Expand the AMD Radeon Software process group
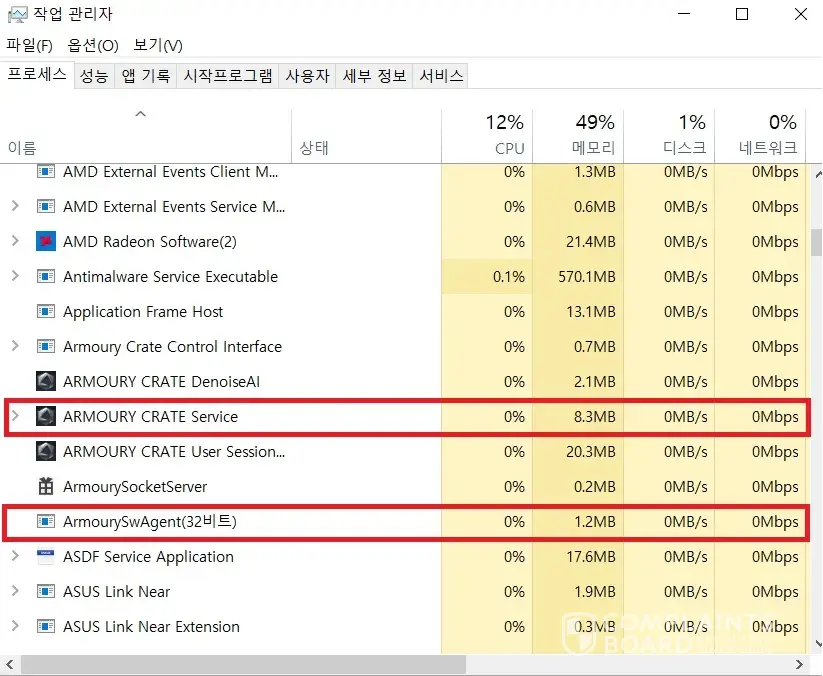This screenshot has width=823, height=676. click(x=15, y=242)
